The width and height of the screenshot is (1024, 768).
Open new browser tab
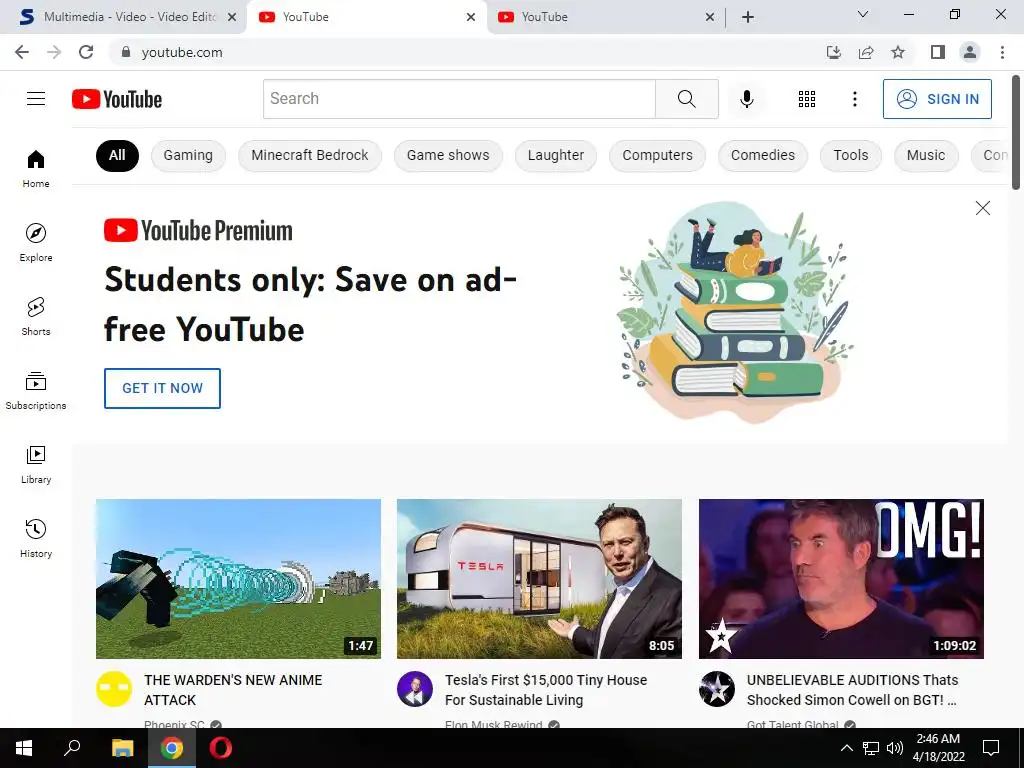point(748,17)
